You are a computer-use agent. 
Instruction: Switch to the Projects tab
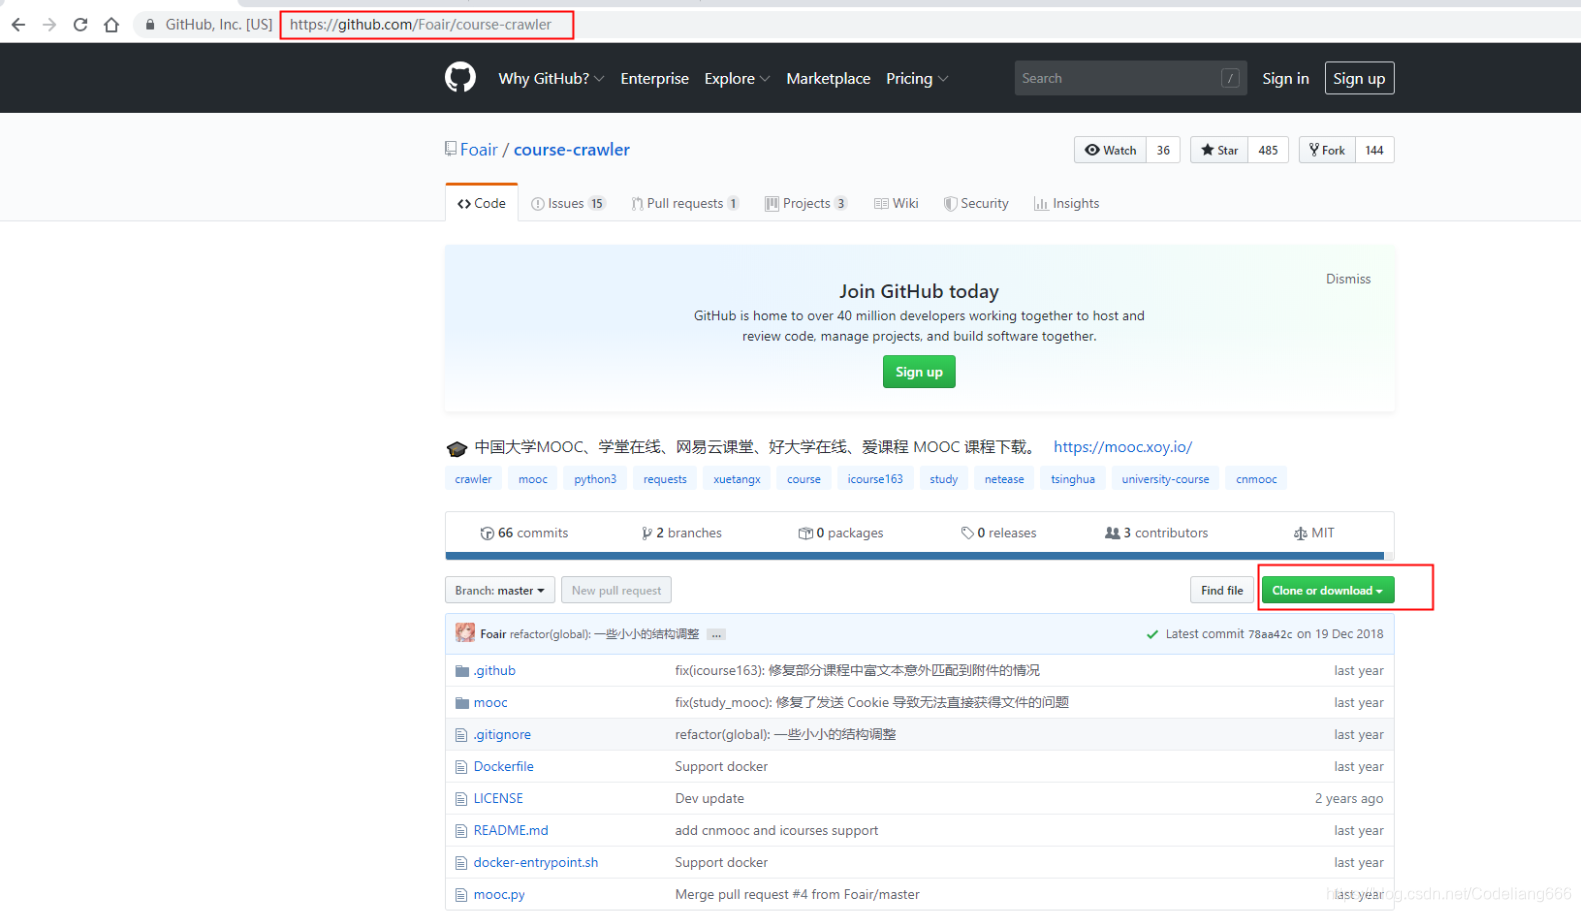point(806,203)
